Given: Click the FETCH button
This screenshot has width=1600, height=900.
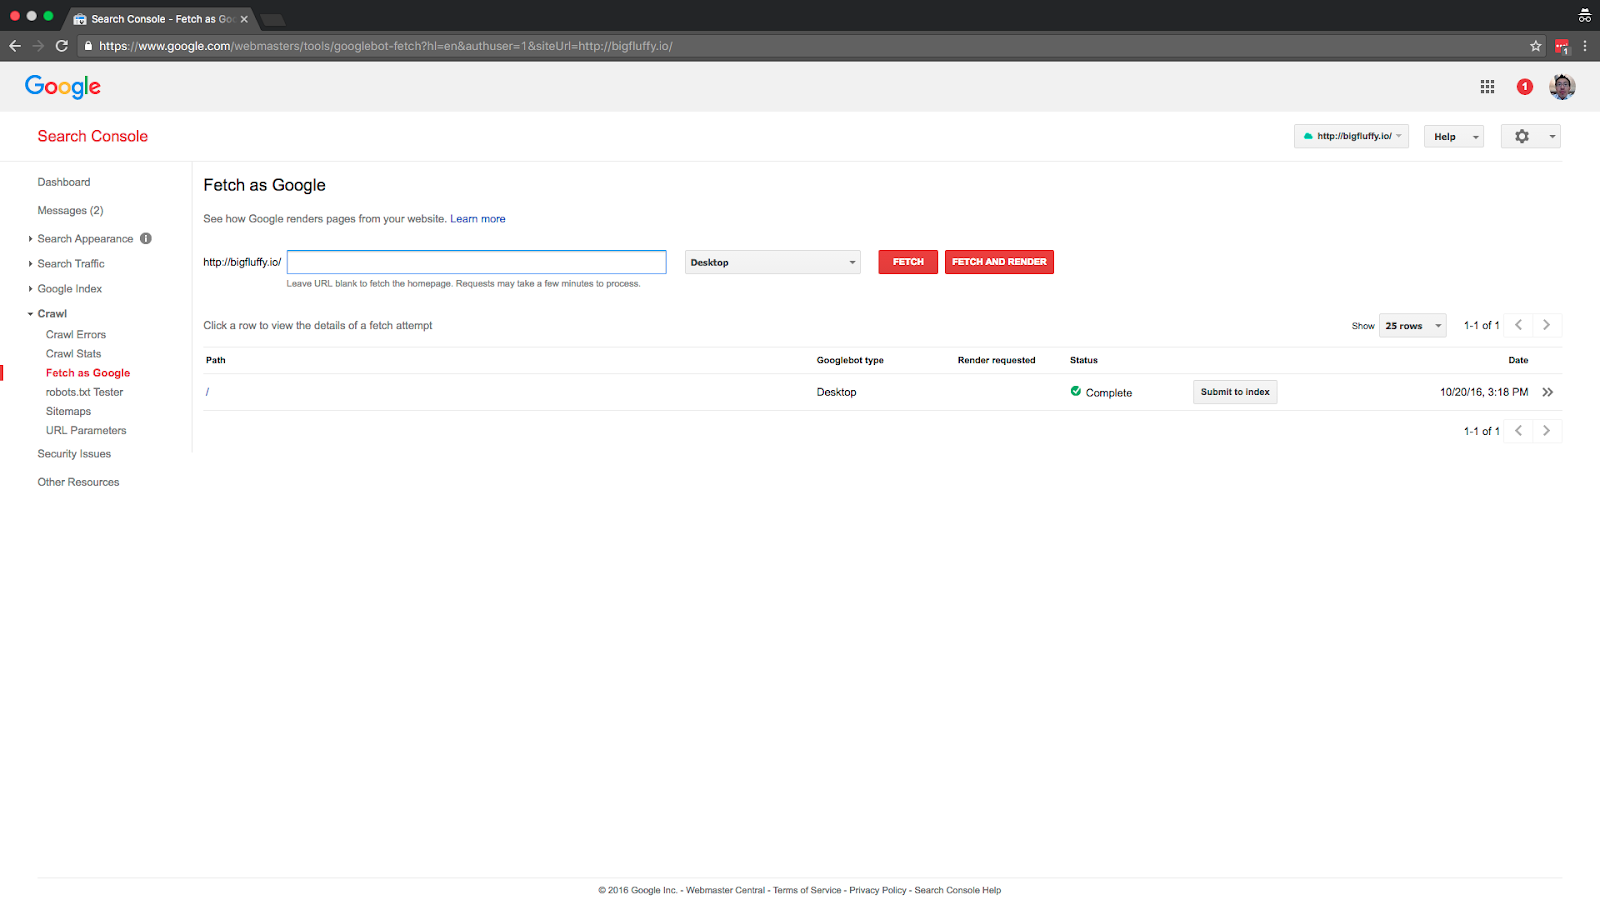Looking at the screenshot, I should click(x=908, y=262).
